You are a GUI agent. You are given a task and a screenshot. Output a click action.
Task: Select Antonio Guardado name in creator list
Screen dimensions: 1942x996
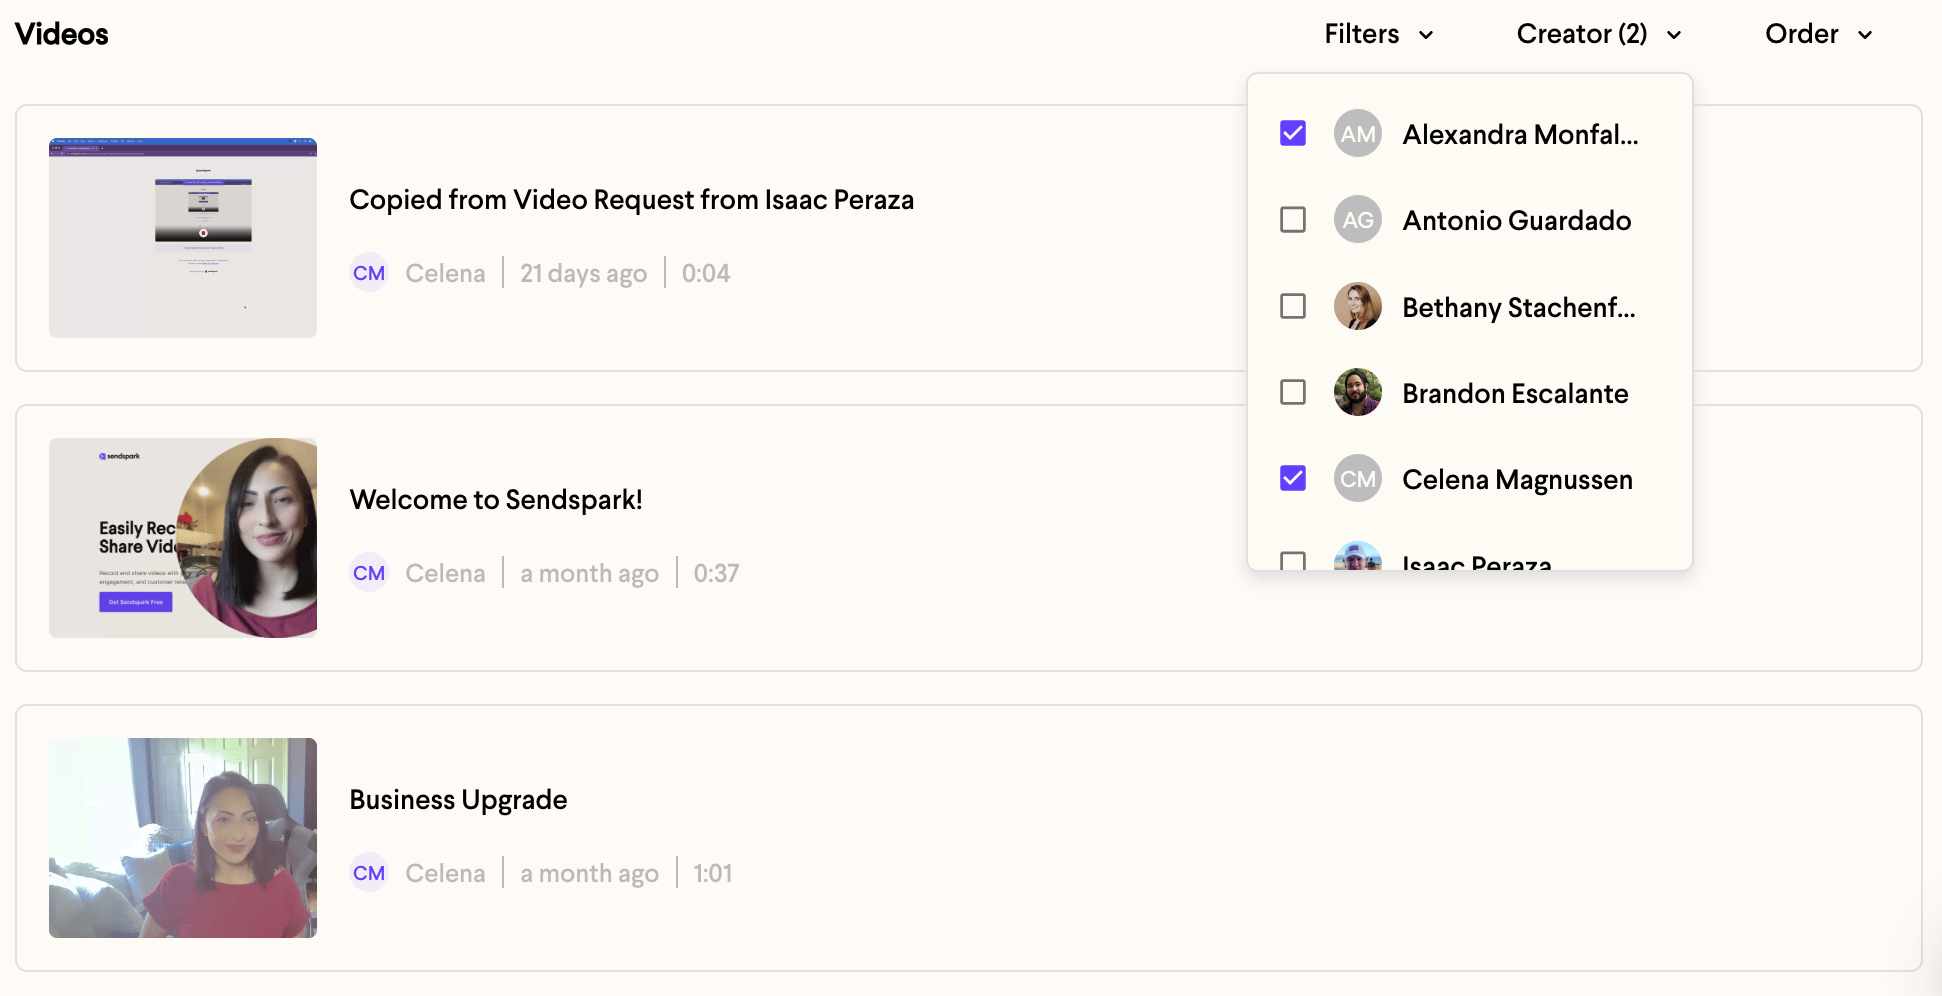1516,220
